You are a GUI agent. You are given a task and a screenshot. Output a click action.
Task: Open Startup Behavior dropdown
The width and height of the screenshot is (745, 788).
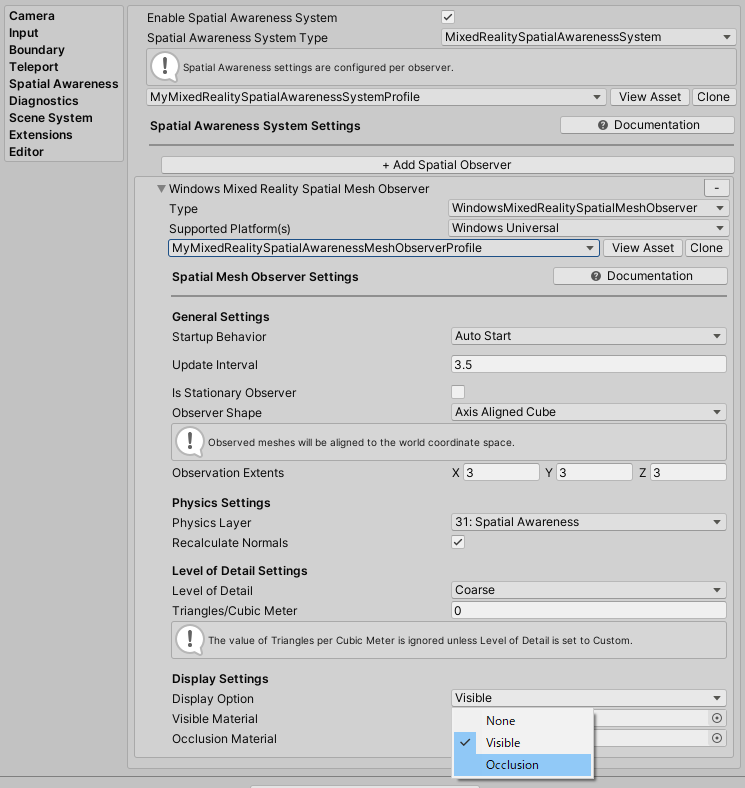click(589, 336)
